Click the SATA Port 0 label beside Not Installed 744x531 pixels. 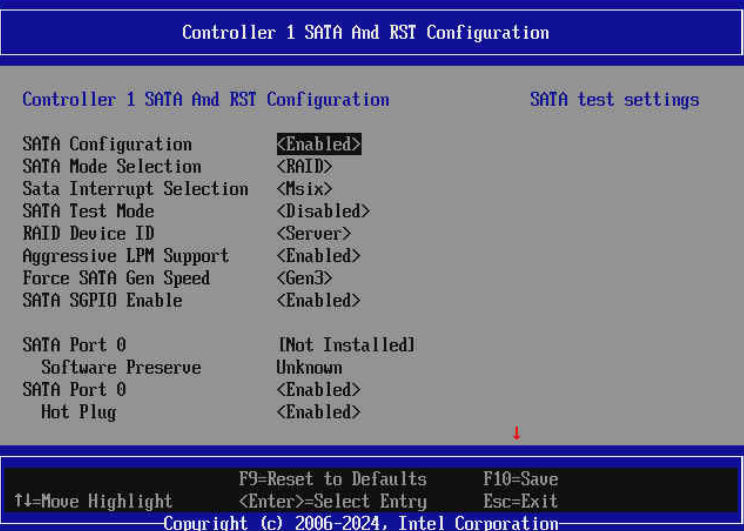[x=74, y=345]
